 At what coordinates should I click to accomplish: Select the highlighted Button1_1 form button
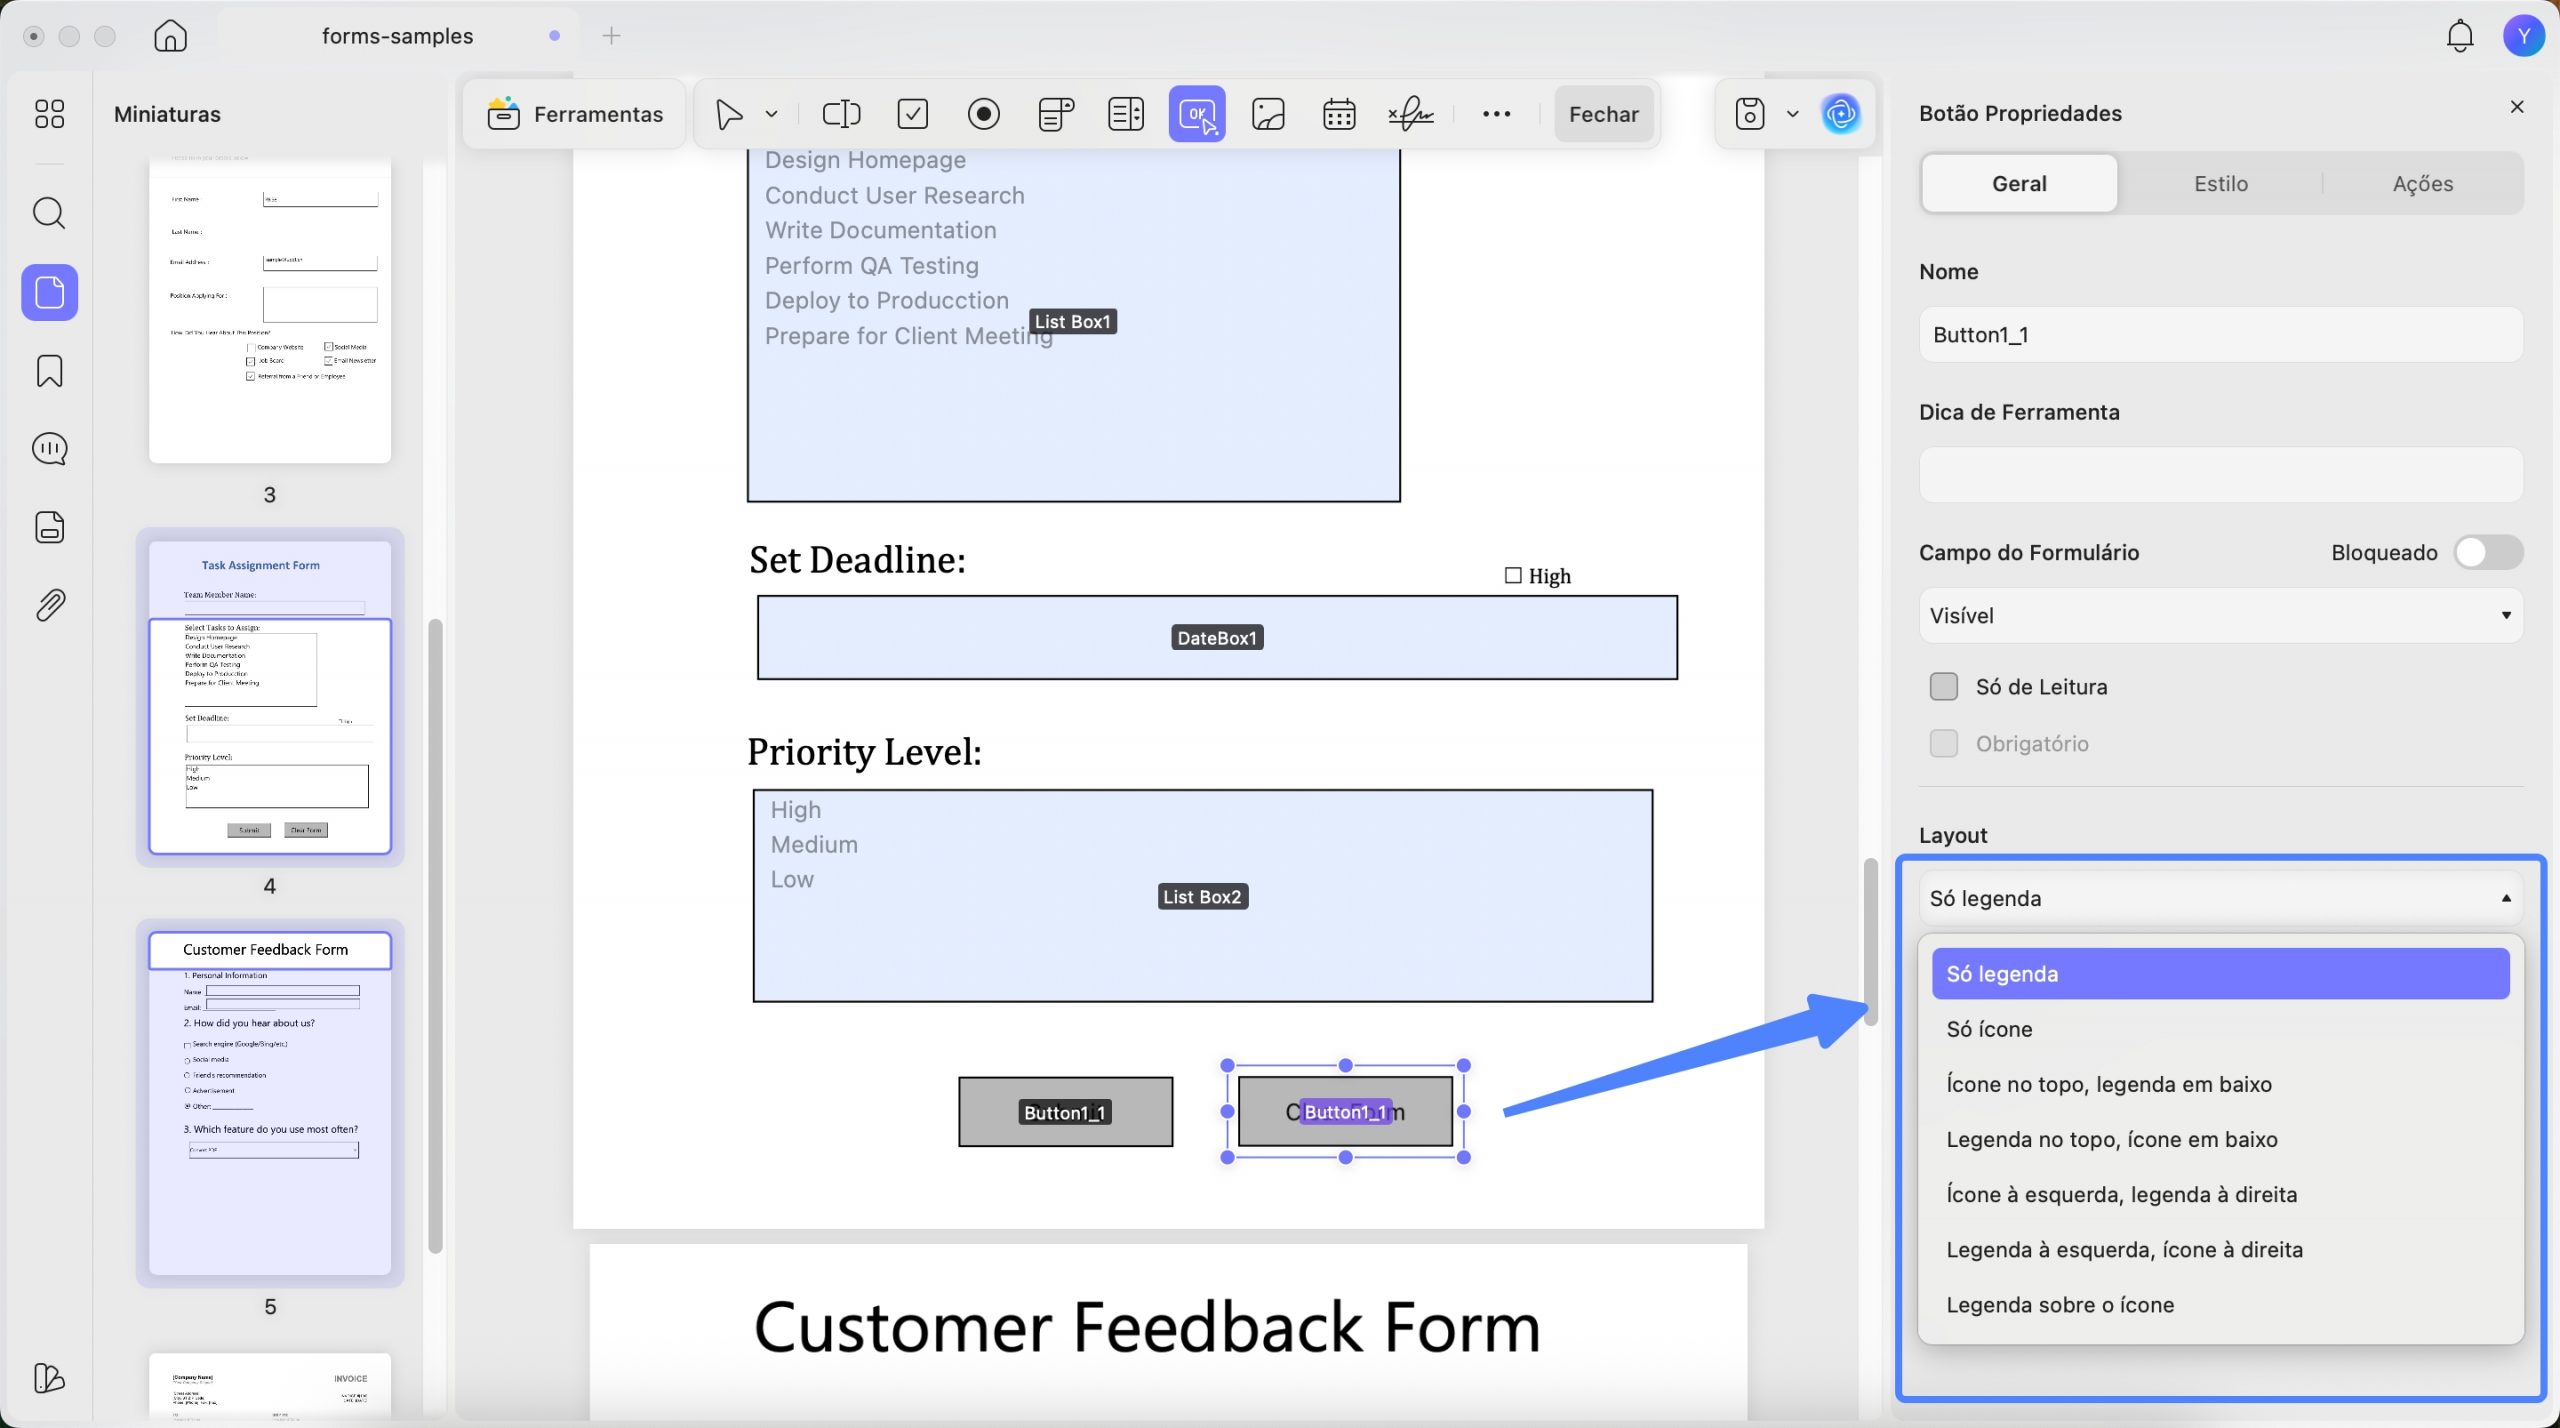(x=1345, y=1112)
